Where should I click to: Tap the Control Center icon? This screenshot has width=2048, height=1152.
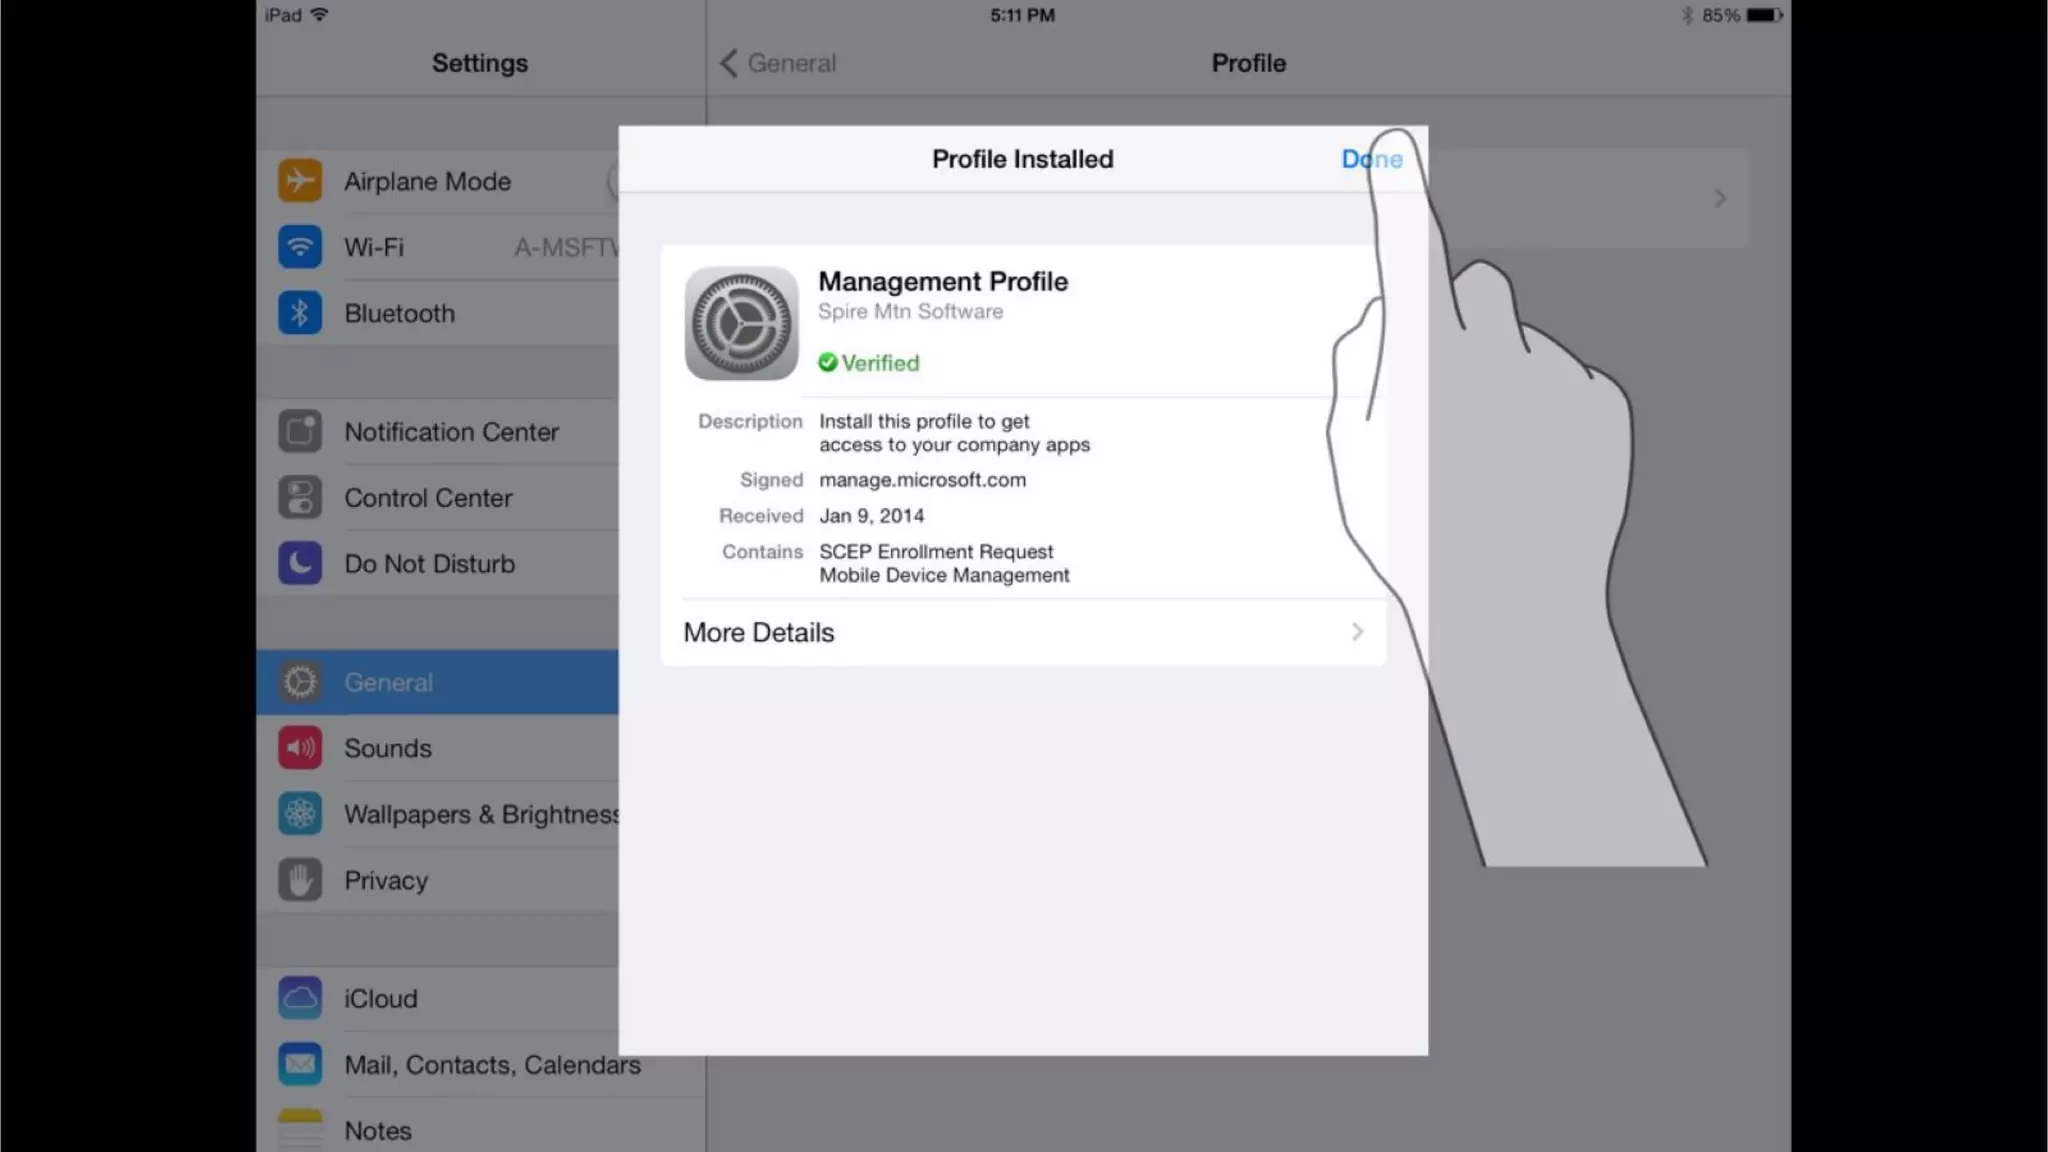click(x=299, y=498)
